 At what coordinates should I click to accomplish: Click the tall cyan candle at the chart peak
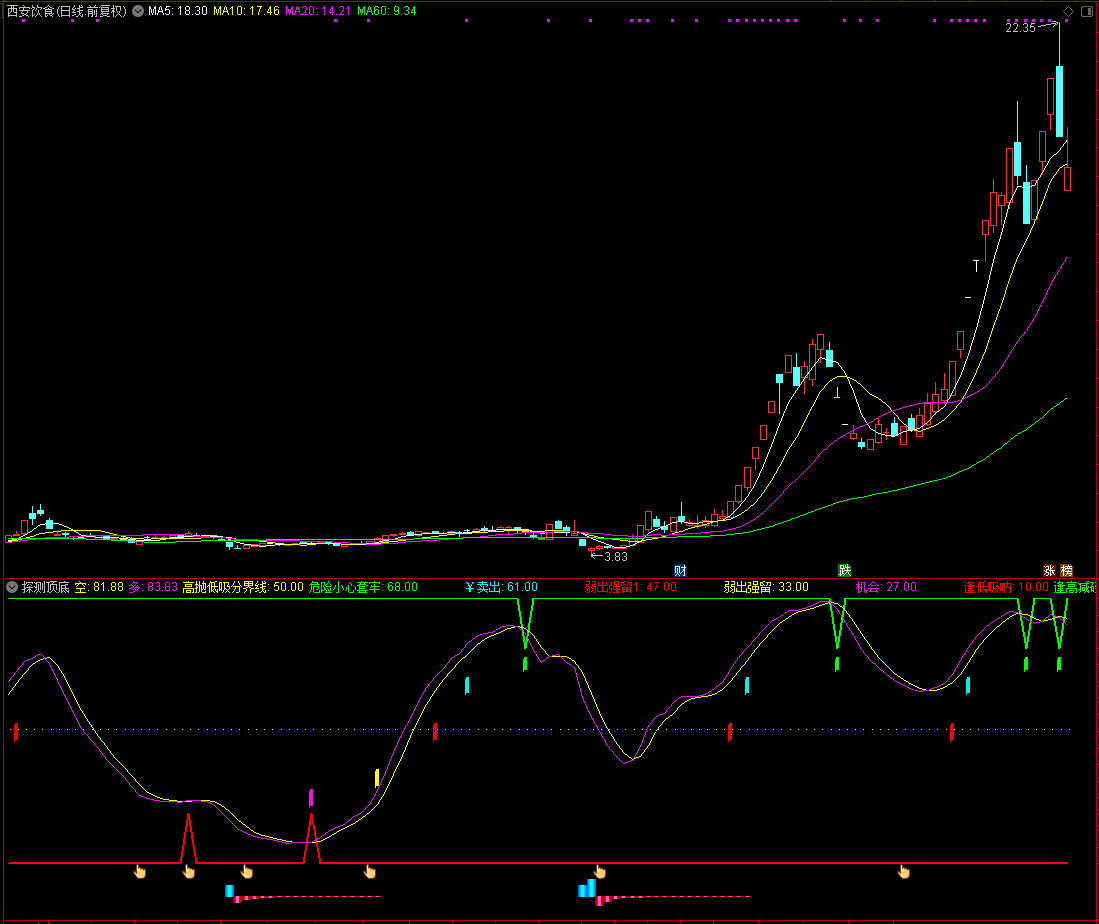pos(1060,100)
